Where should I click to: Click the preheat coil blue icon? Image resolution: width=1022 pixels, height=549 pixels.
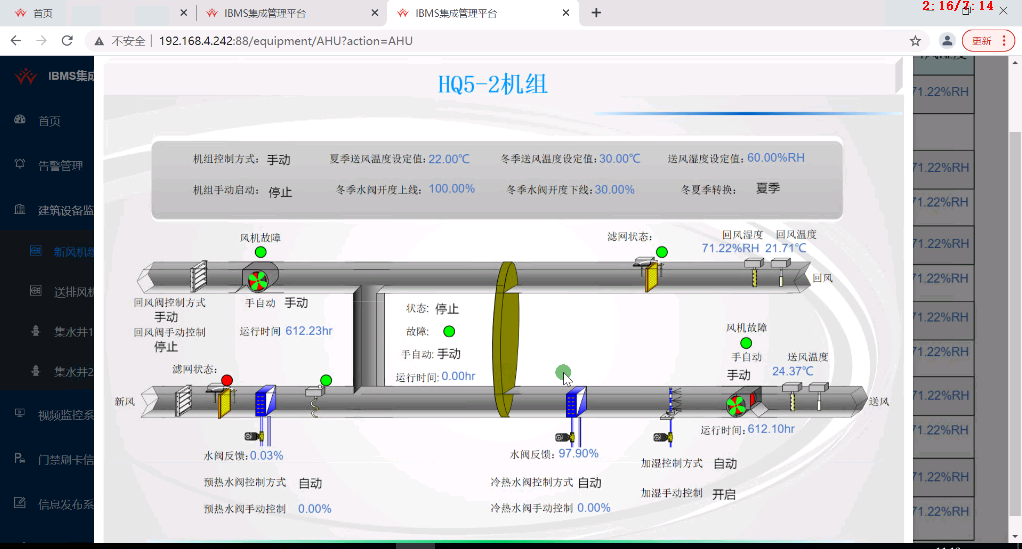coord(265,400)
